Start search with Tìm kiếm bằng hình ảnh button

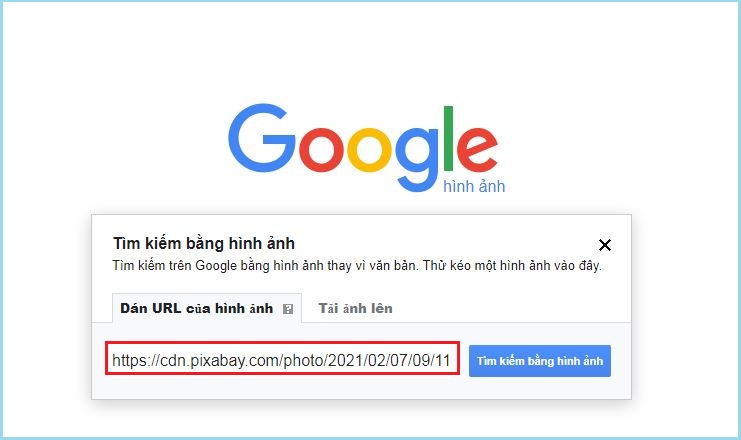pyautogui.click(x=540, y=361)
